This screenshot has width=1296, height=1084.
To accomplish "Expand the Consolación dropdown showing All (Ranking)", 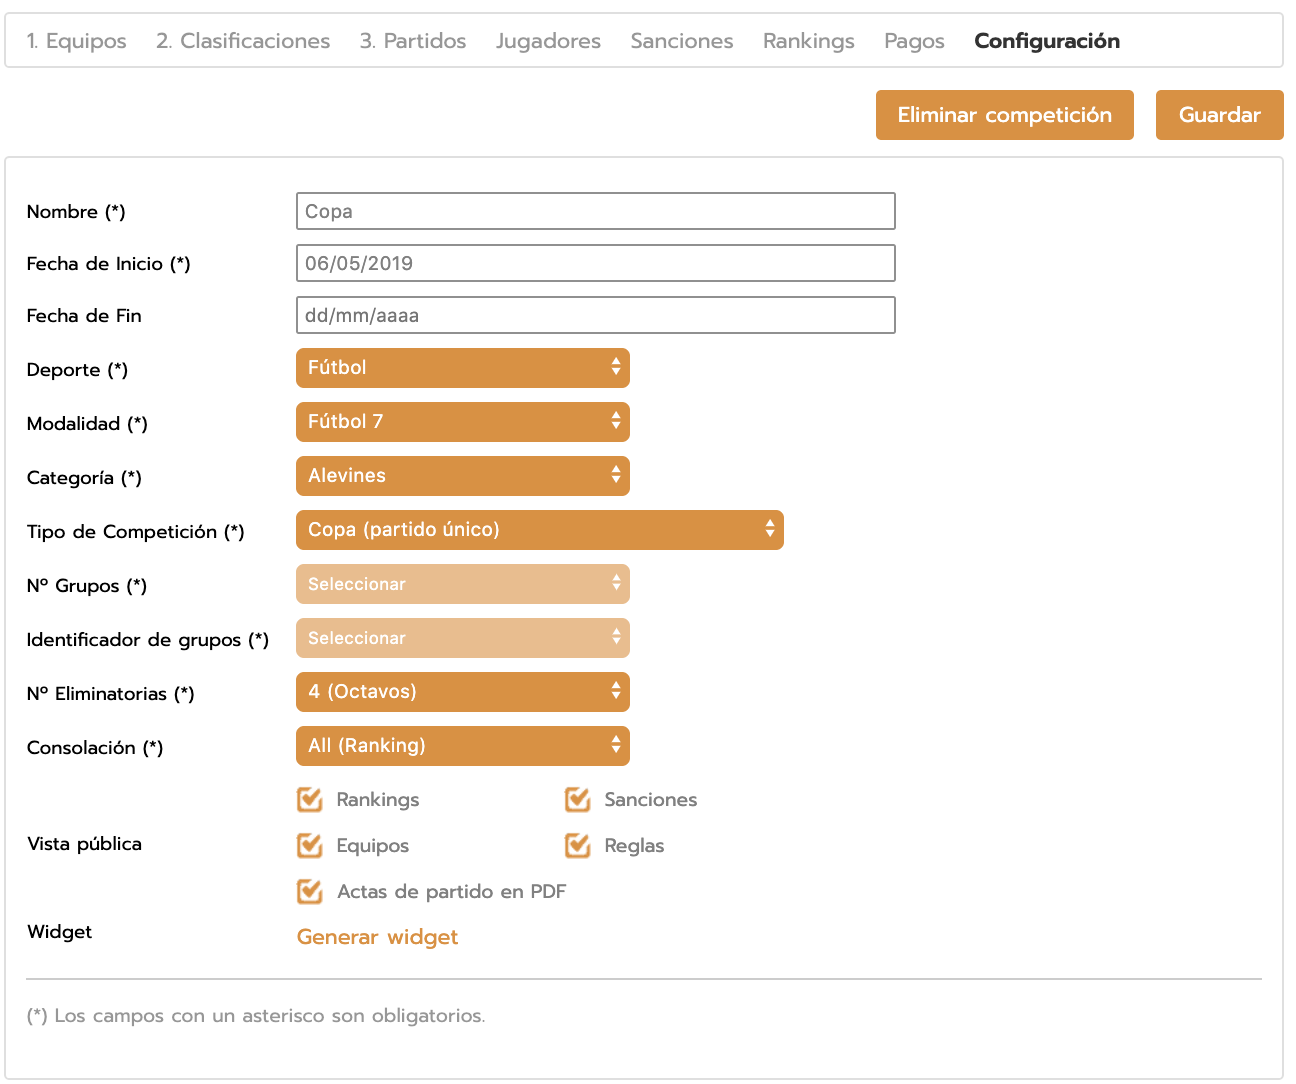I will coord(462,746).
